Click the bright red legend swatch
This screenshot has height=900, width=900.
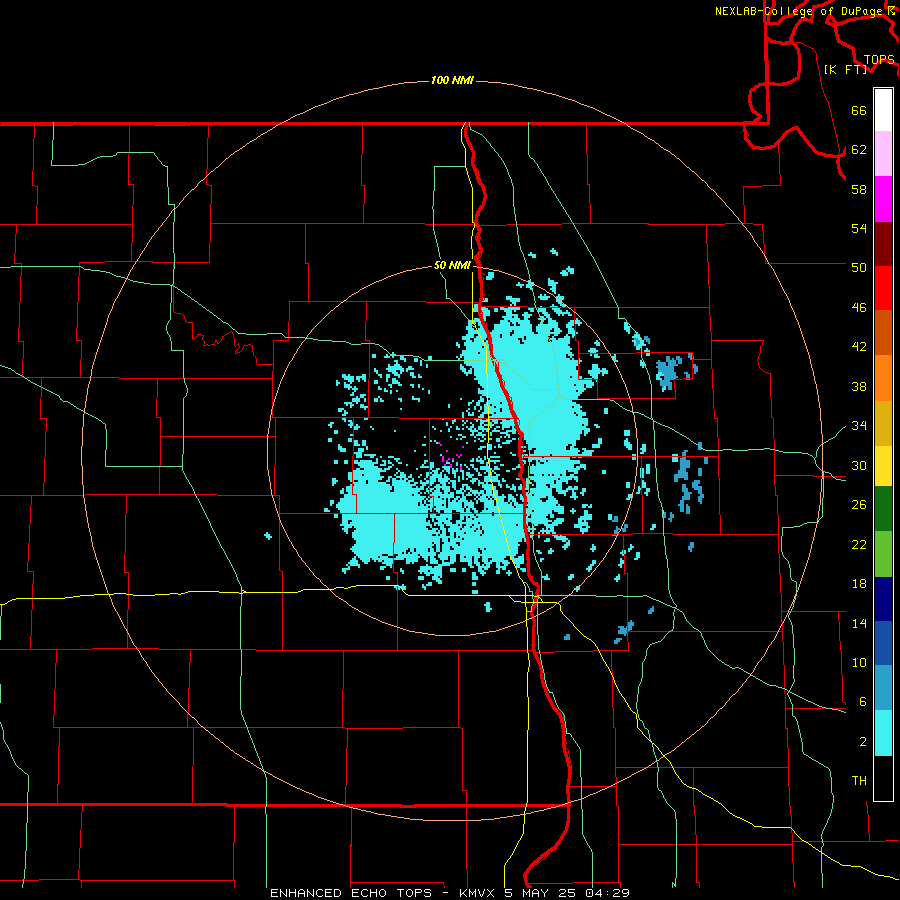pos(883,288)
